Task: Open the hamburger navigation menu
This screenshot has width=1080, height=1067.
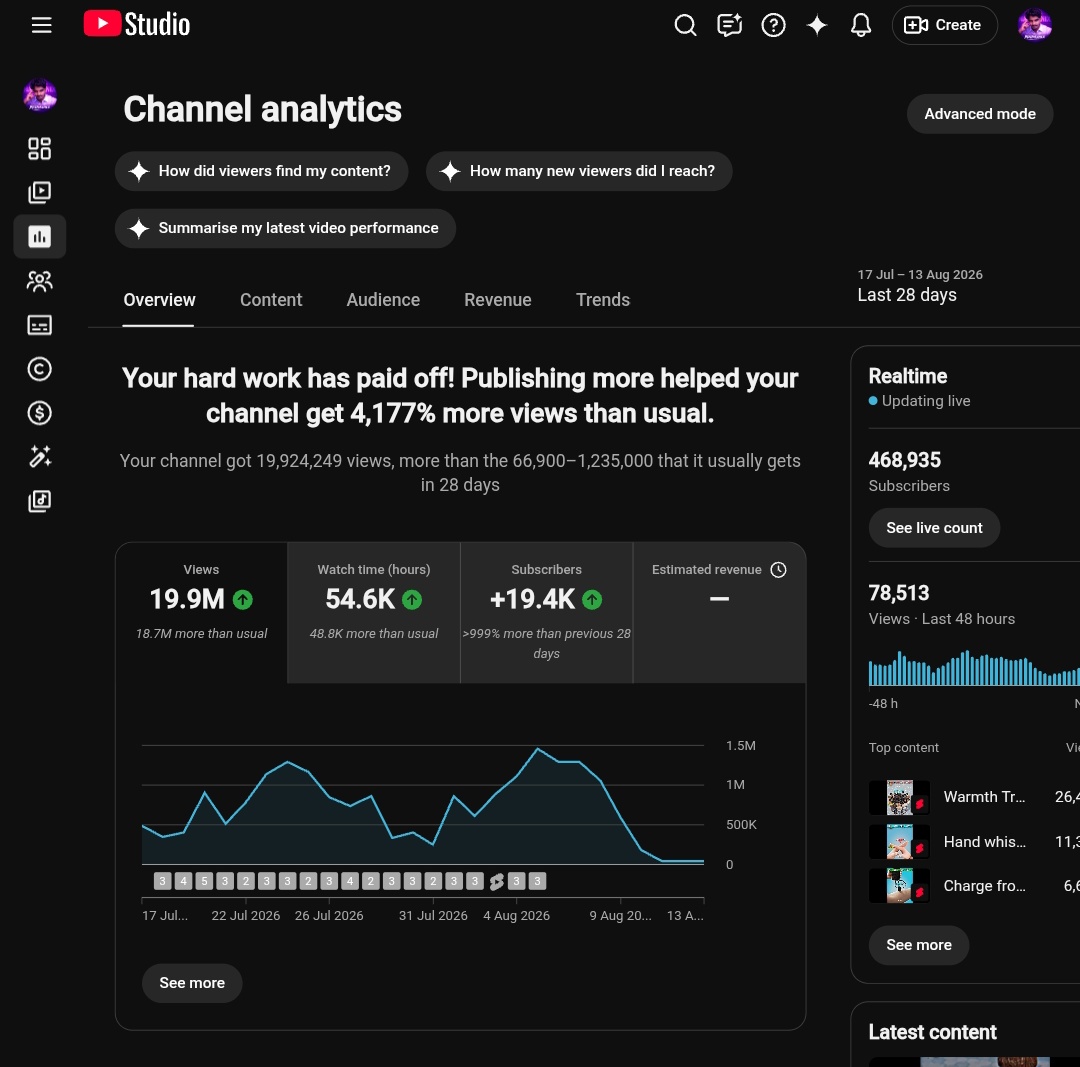Action: (x=41, y=25)
